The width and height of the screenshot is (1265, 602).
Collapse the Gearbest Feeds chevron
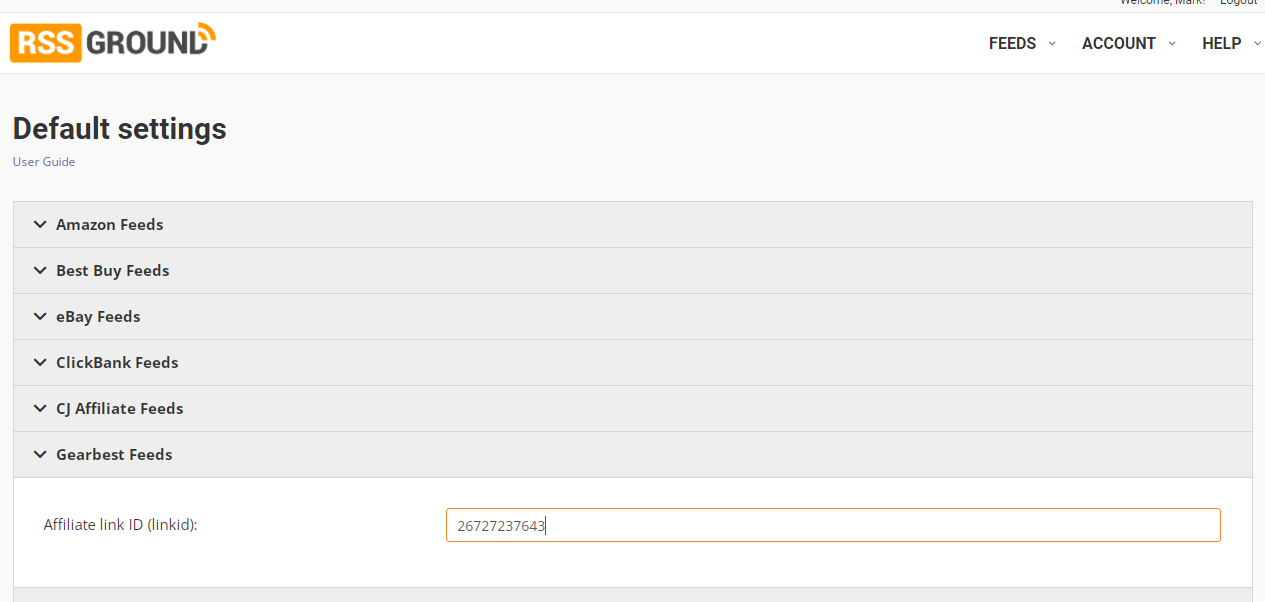(40, 455)
